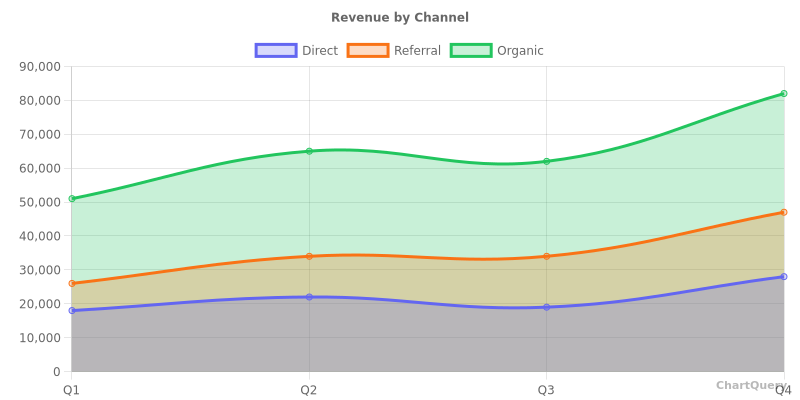Click the Referral data point at Q4
Viewport: 800px width, 400px height.
(783, 212)
